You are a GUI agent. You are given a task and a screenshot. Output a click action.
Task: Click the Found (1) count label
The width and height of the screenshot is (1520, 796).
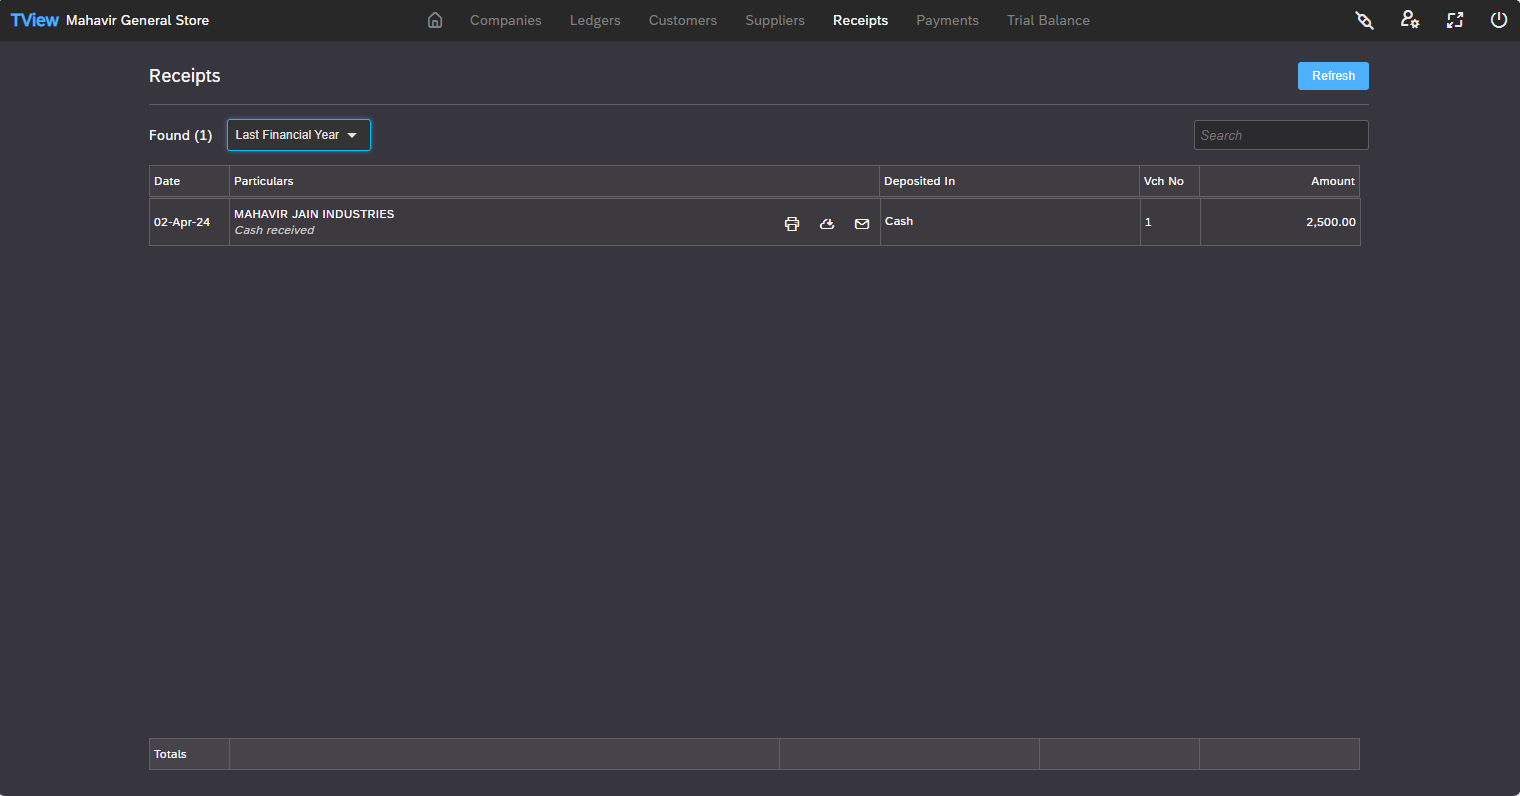pyautogui.click(x=180, y=135)
